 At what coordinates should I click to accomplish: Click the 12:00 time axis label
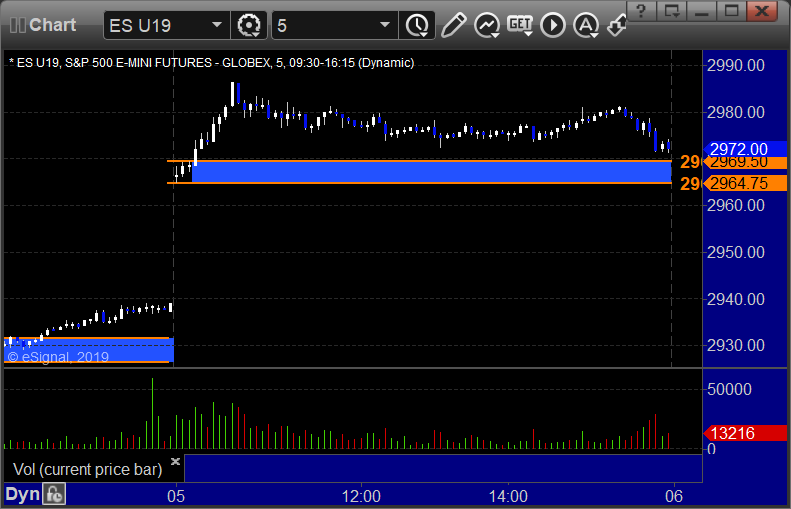click(x=361, y=496)
